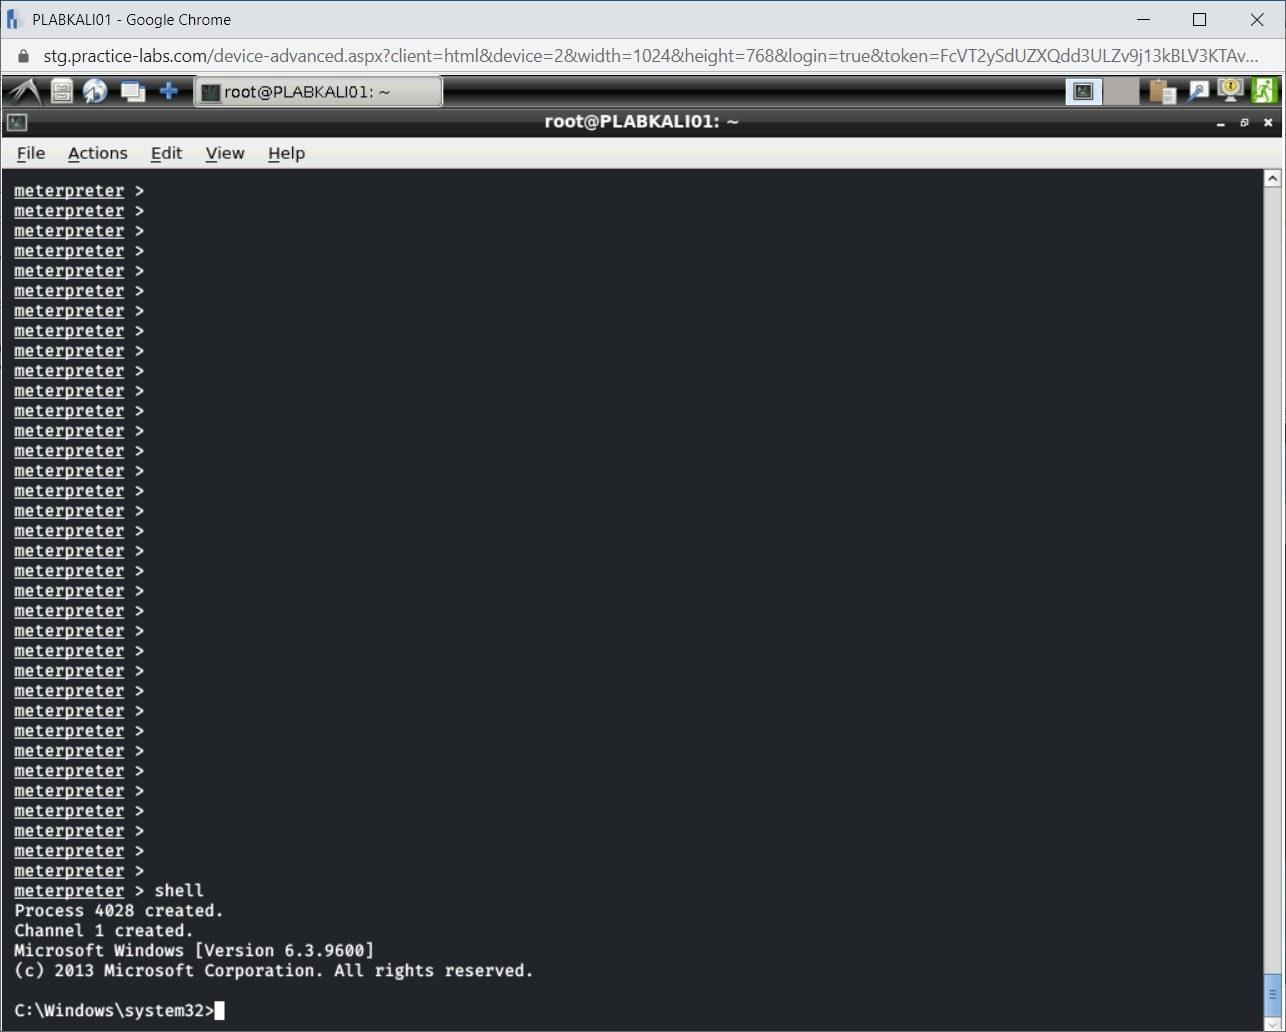Click the green logout exit icon
This screenshot has width=1286, height=1032.
1263,90
